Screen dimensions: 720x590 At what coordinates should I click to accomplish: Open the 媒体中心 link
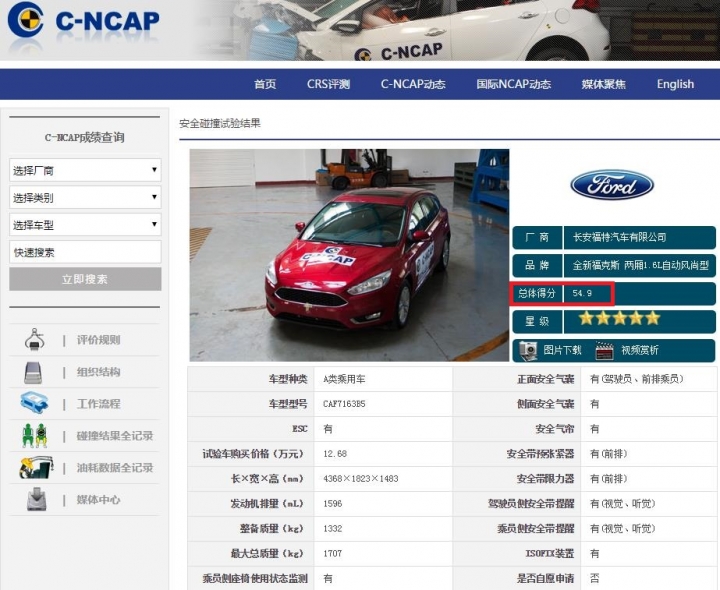click(x=98, y=500)
